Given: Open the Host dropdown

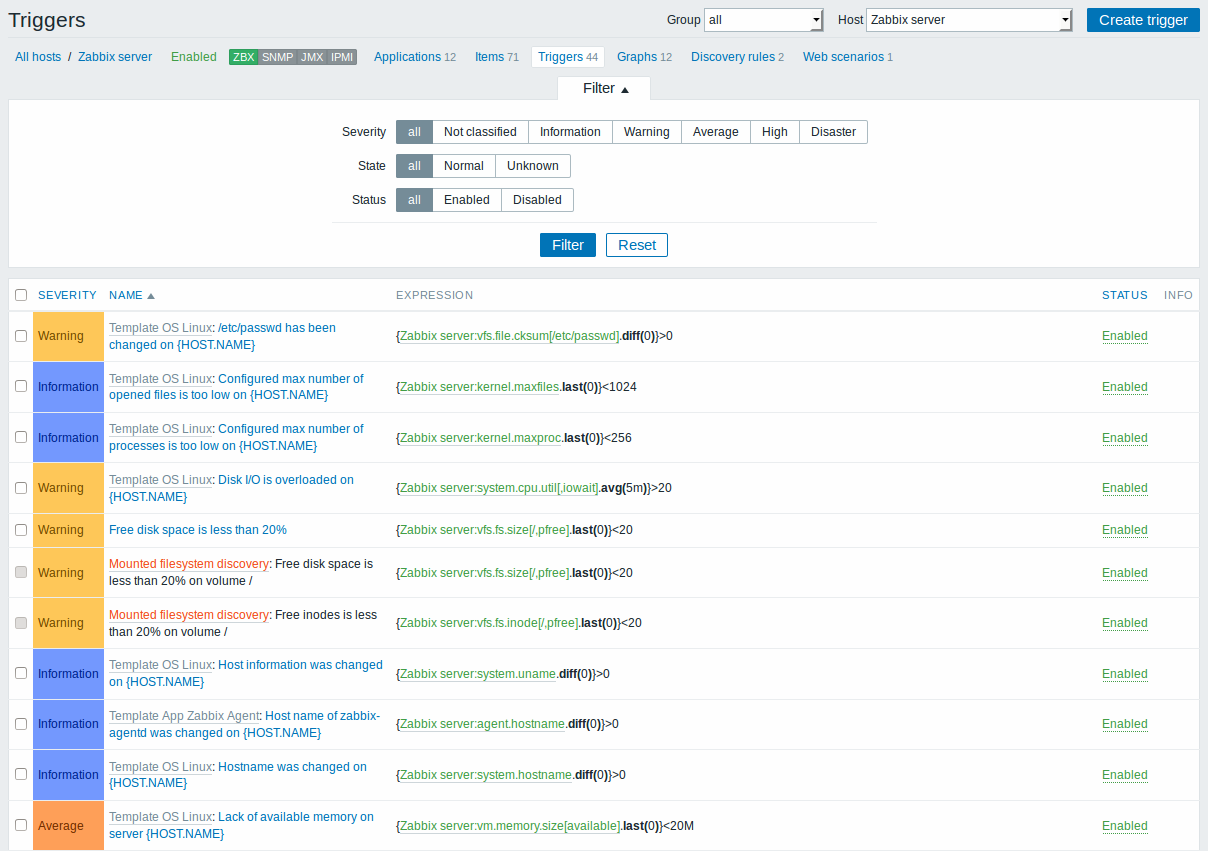Looking at the screenshot, I should (x=969, y=20).
